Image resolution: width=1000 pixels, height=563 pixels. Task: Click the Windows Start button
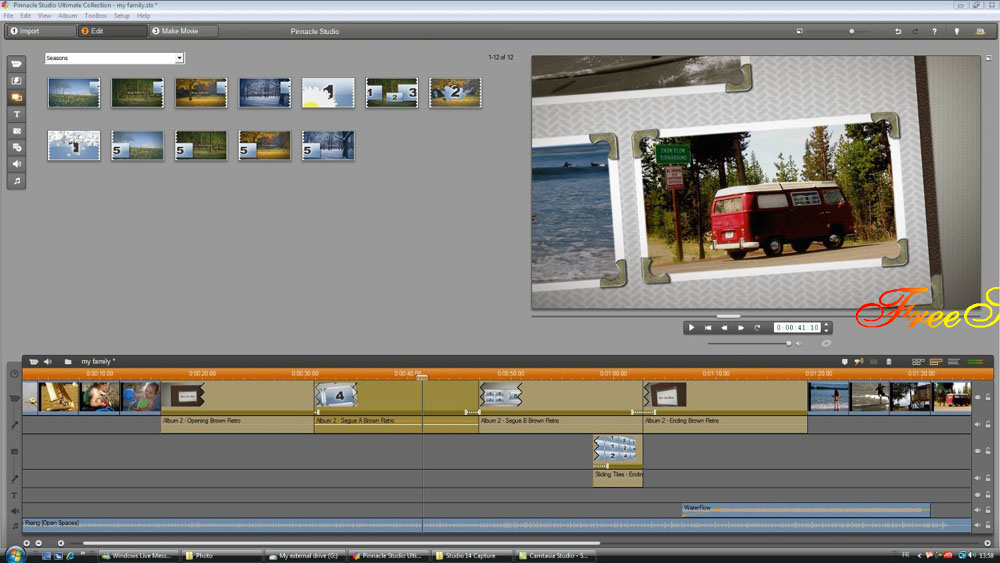(x=15, y=555)
